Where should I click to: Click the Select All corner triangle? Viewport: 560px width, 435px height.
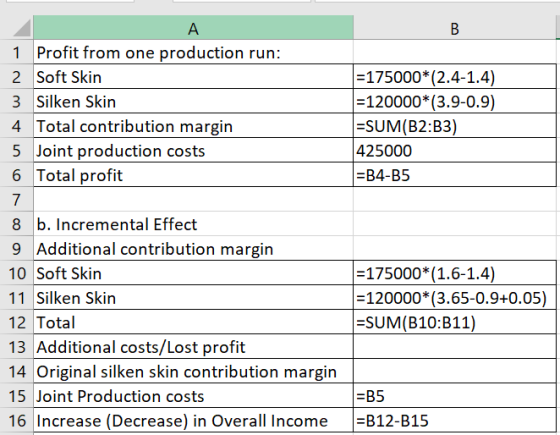coord(21,28)
